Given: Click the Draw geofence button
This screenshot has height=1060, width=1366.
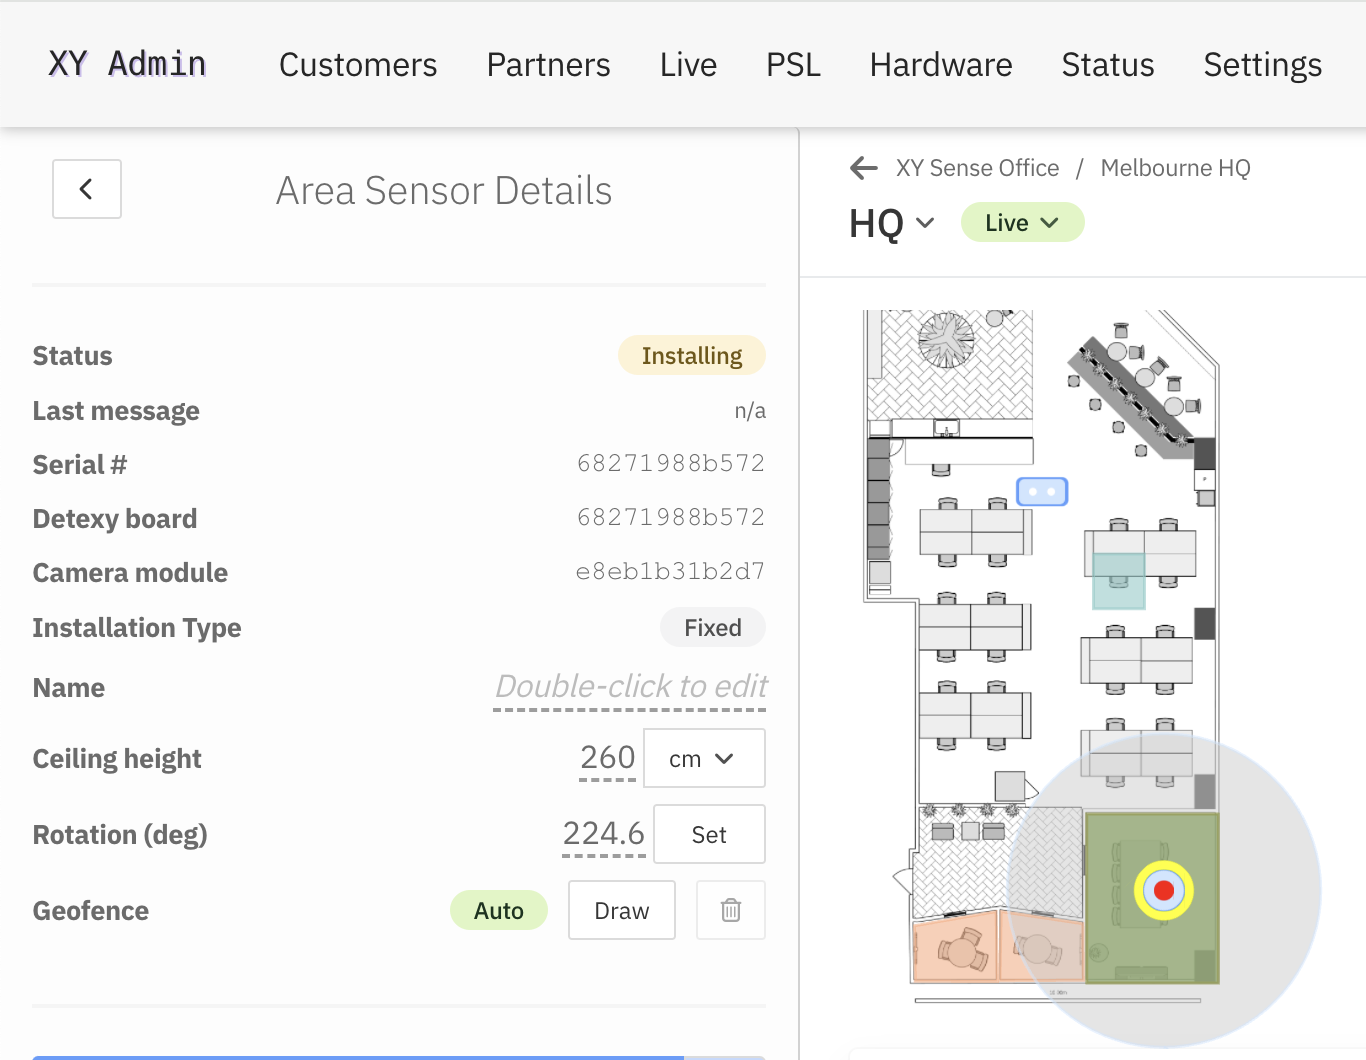Looking at the screenshot, I should coord(622,910).
